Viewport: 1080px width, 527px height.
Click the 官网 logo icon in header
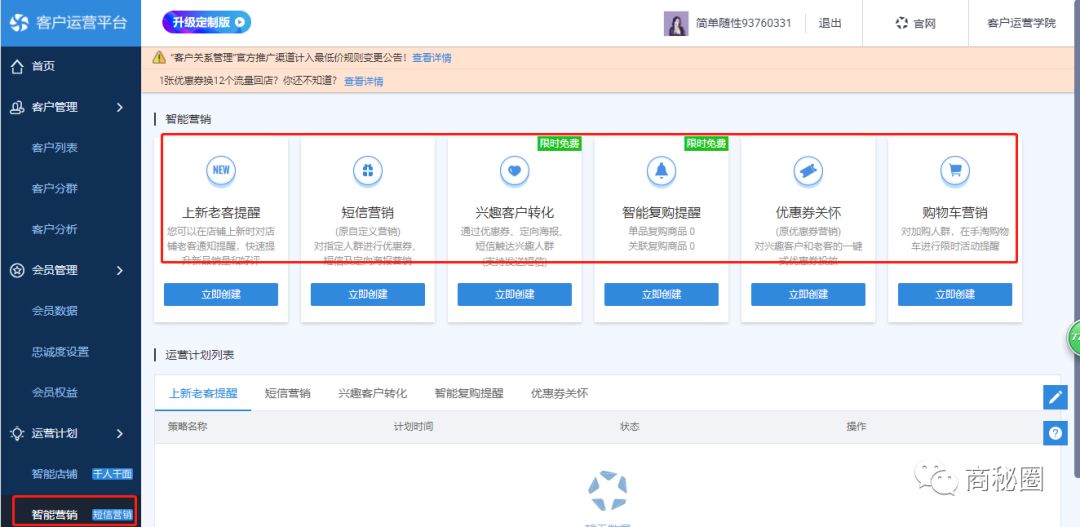(x=902, y=23)
